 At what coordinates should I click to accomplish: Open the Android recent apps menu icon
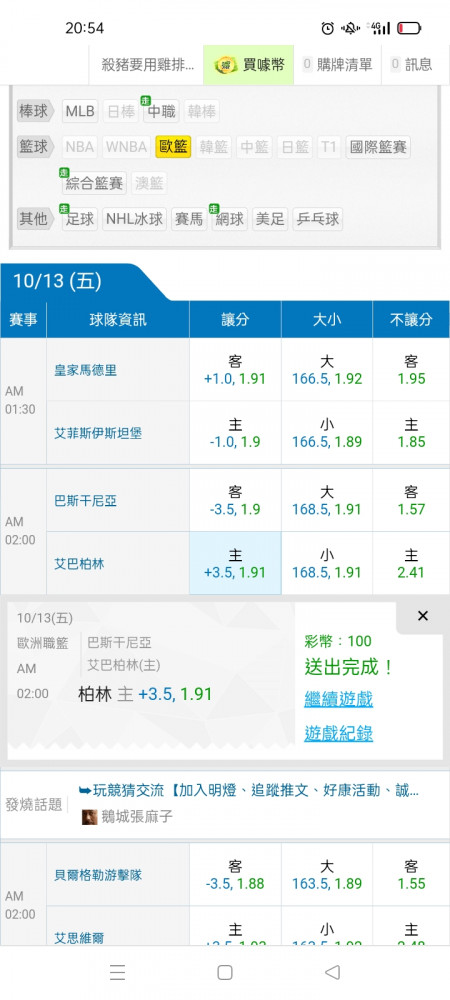pos(117,972)
